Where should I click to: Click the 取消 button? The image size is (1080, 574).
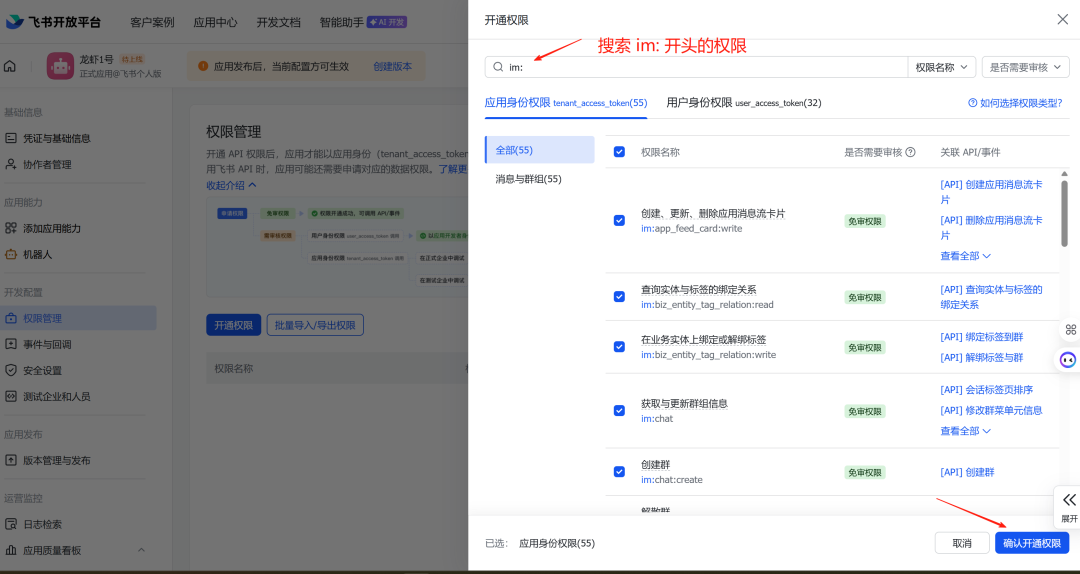[961, 543]
